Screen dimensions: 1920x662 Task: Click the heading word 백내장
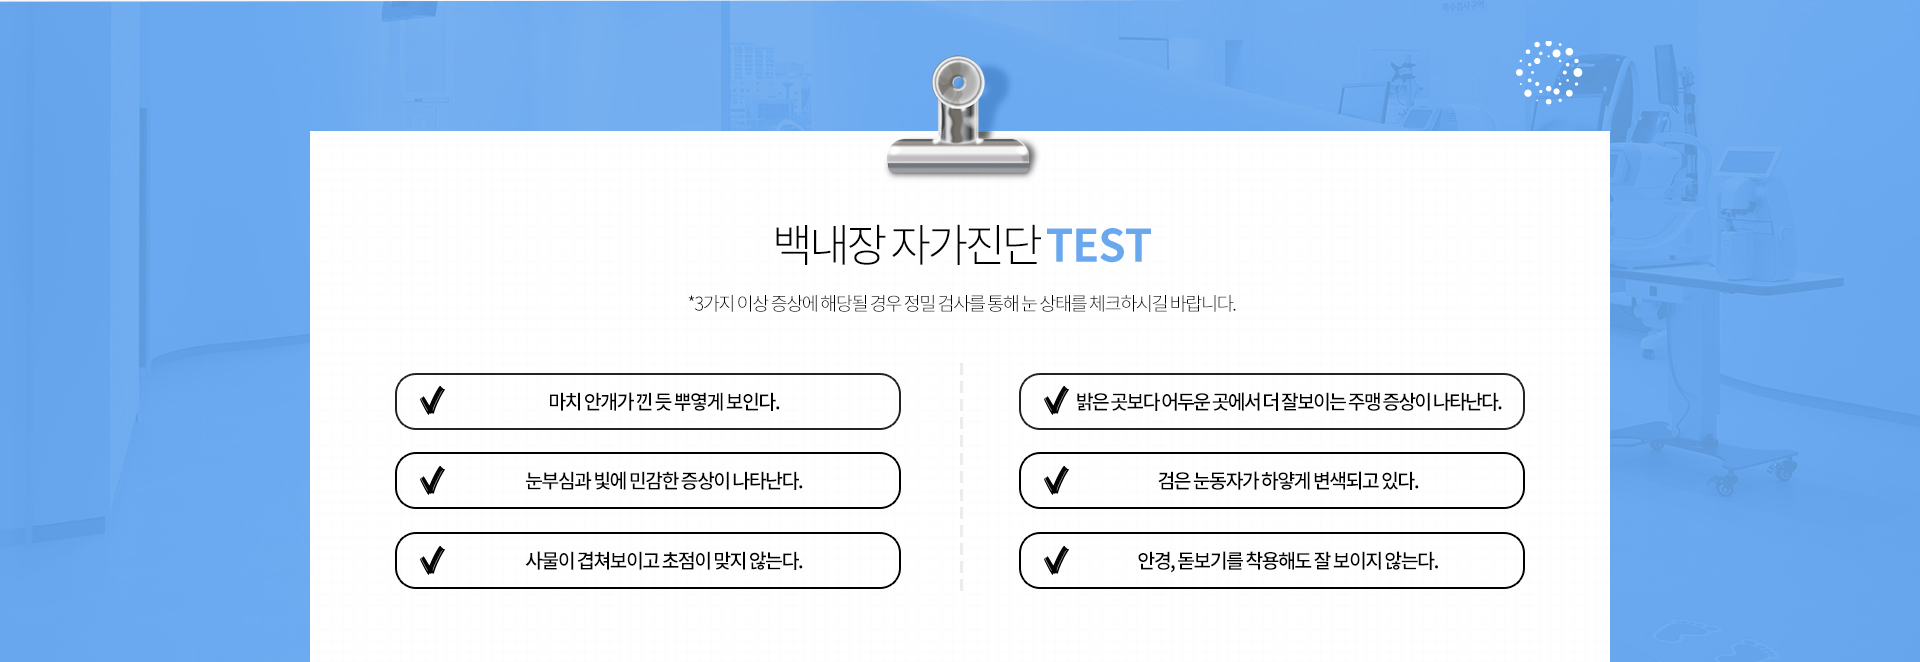(829, 245)
